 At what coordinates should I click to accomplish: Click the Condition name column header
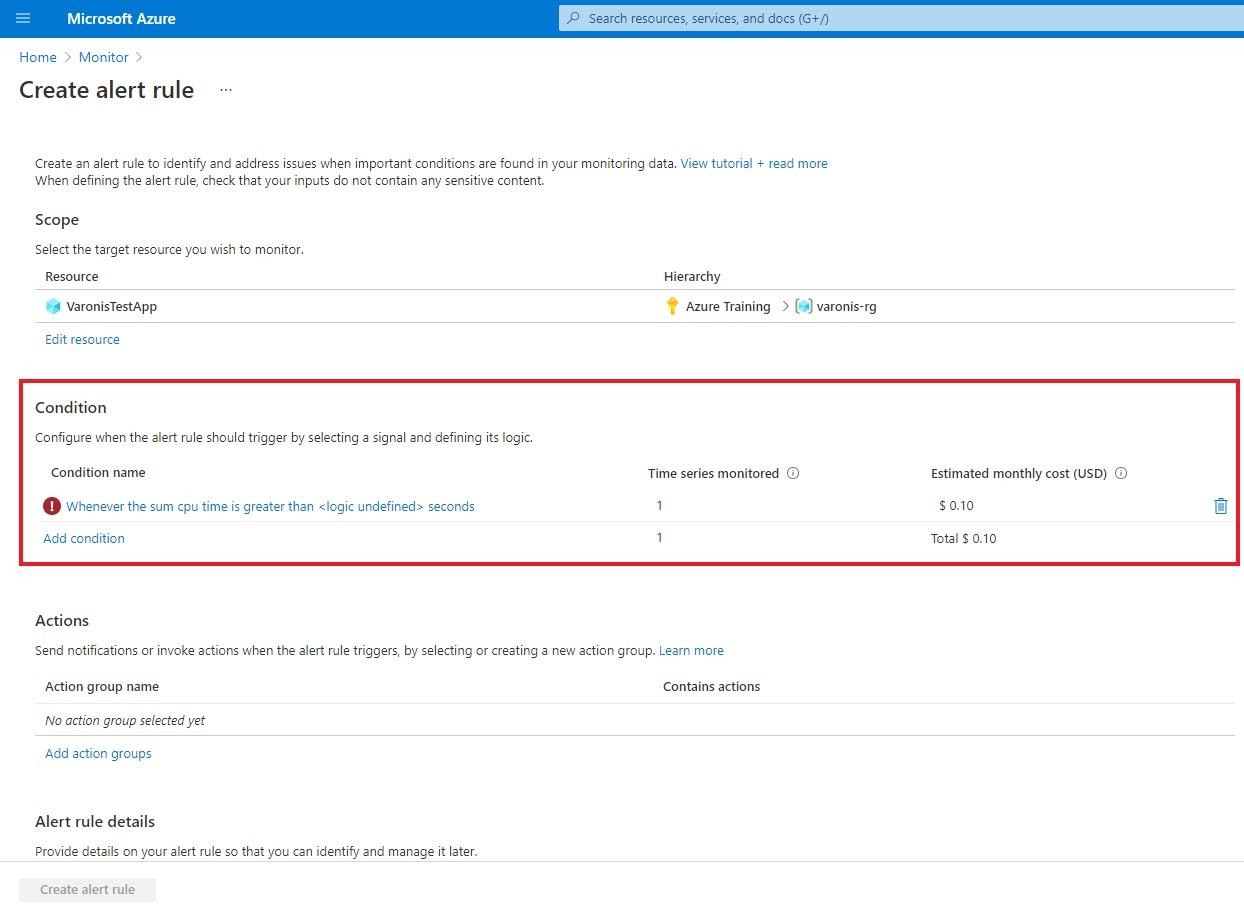[x=98, y=472]
